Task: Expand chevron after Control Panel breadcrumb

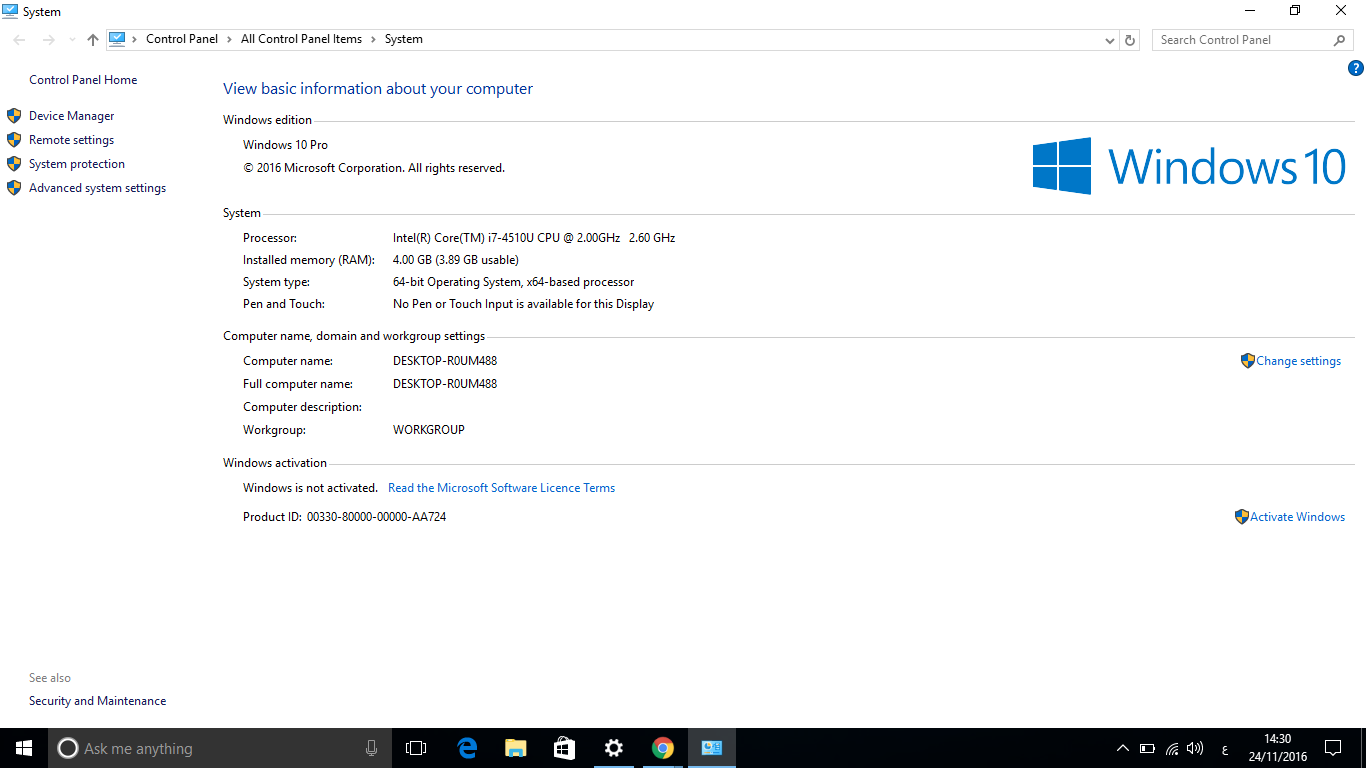Action: [230, 39]
